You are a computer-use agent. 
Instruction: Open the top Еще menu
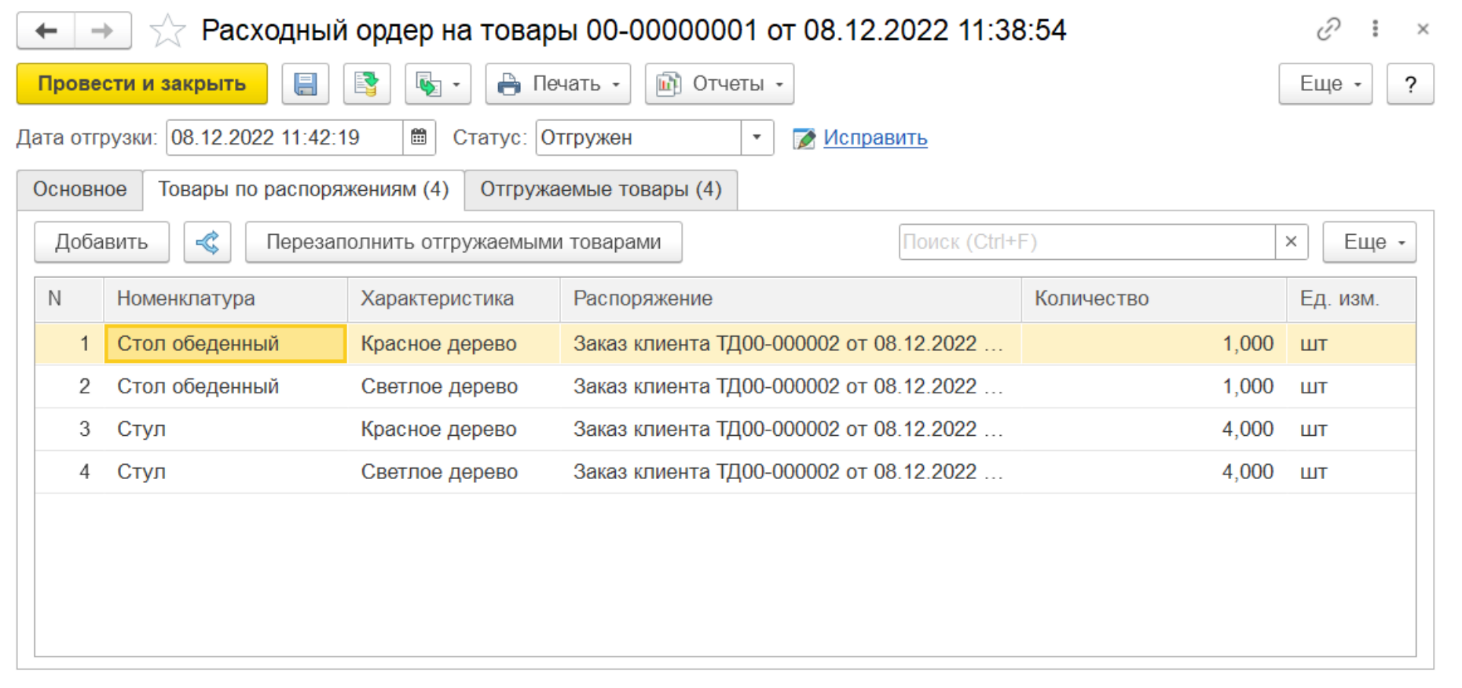(x=1325, y=85)
